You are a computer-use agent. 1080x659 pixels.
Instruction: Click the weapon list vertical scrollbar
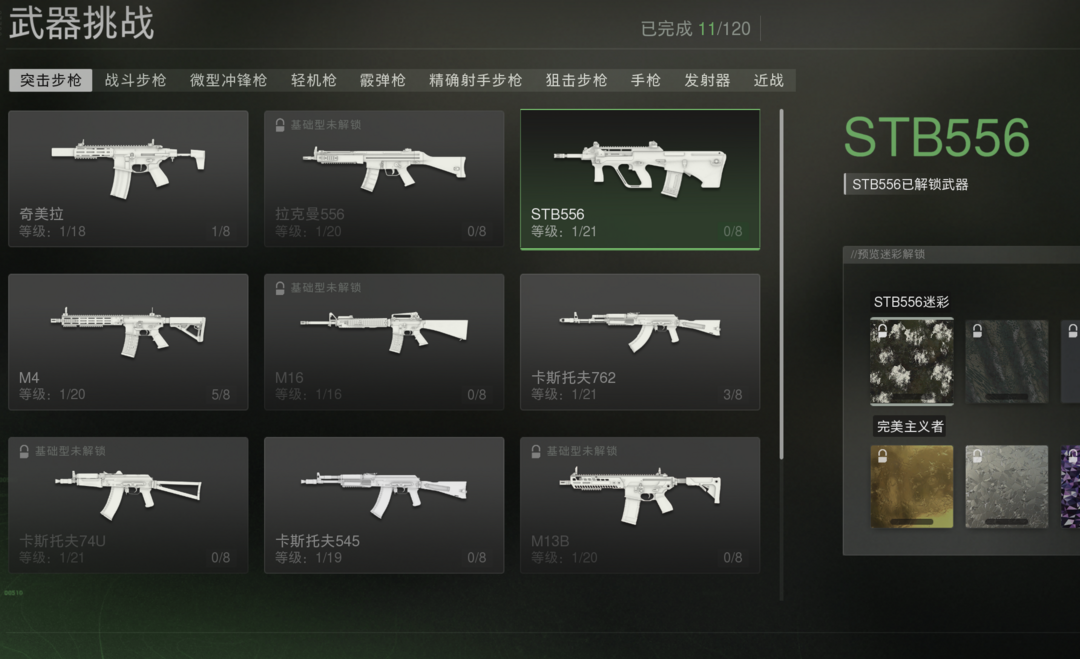coord(781,284)
